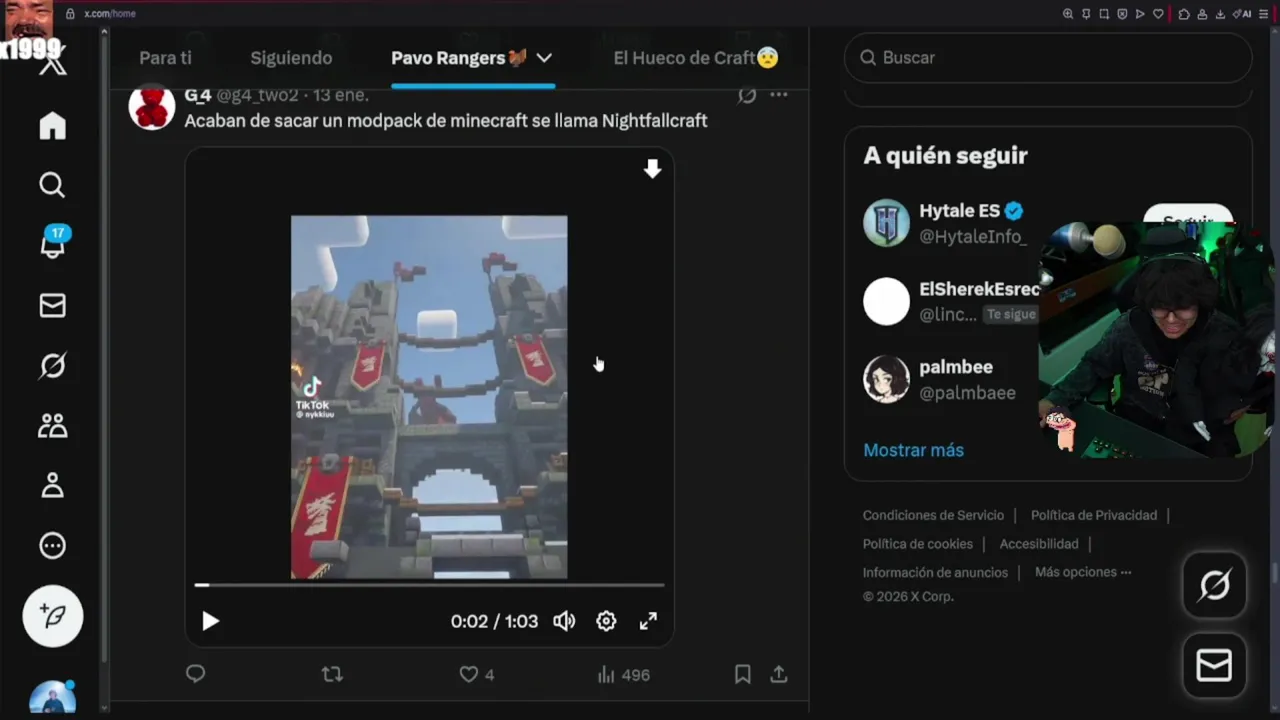This screenshot has height=720, width=1280.
Task: Take snapshot with browser crop icon
Action: pos(1104,14)
